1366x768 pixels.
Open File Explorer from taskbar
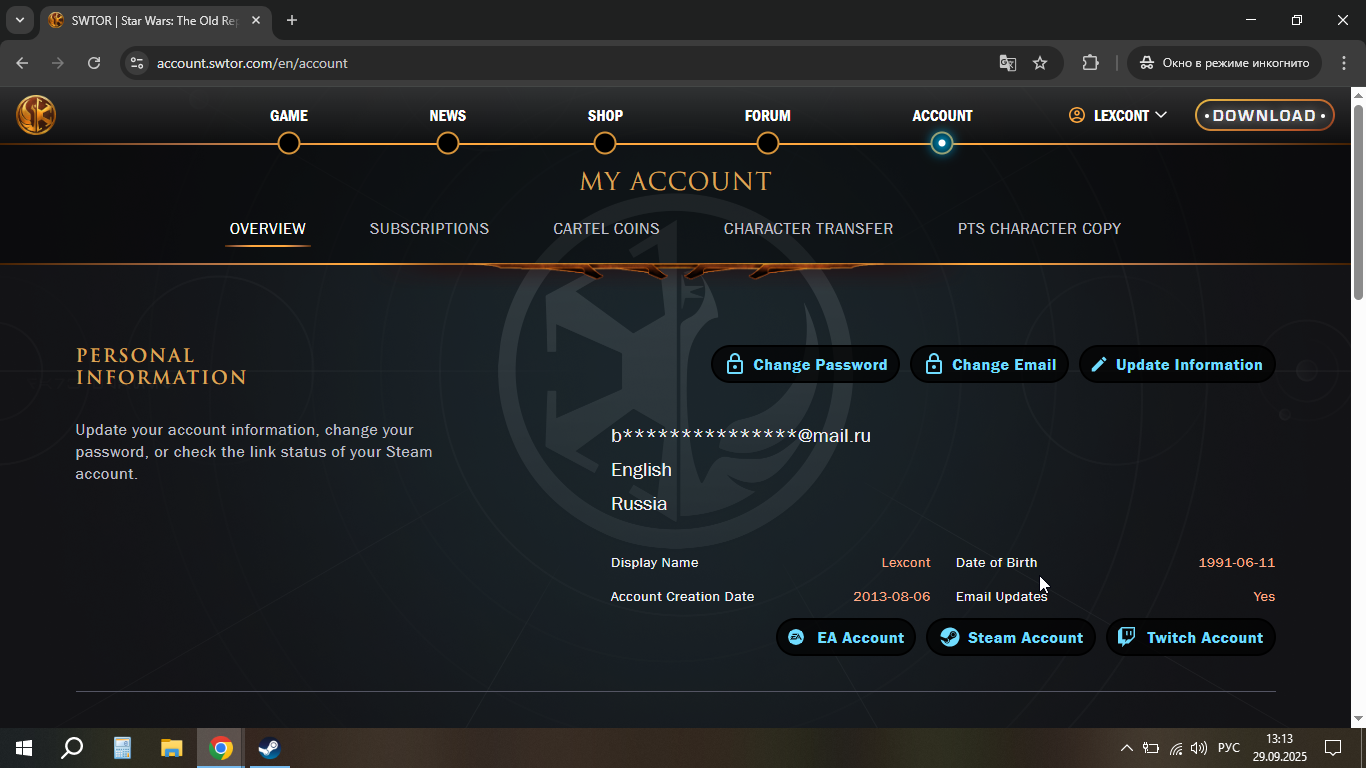click(x=172, y=748)
